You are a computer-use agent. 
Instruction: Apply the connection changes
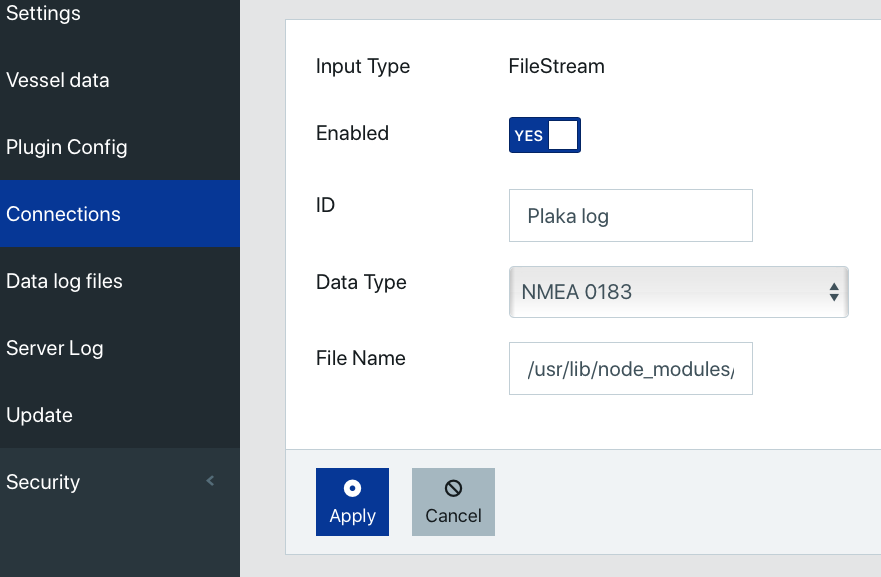click(352, 502)
